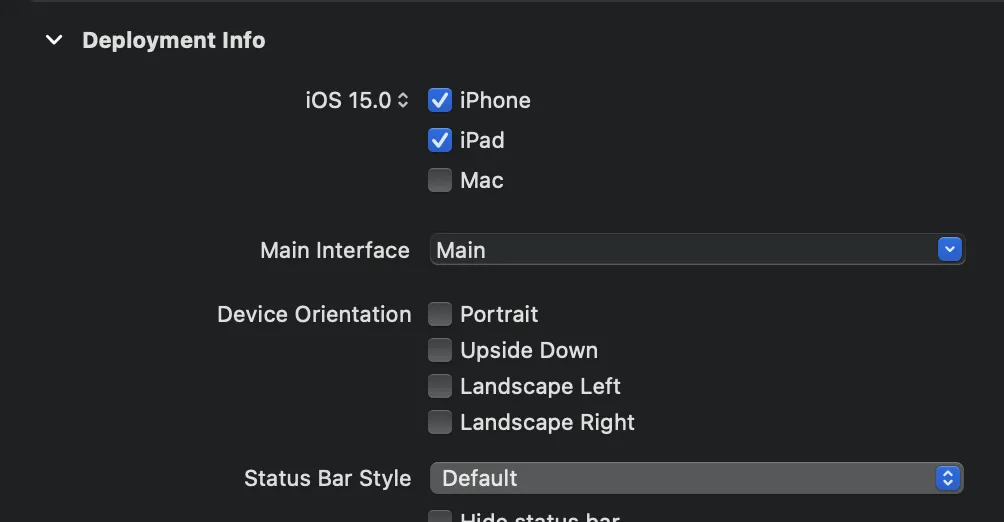This screenshot has width=1004, height=522.
Task: Uncheck the iPhone device checkbox
Action: click(440, 100)
